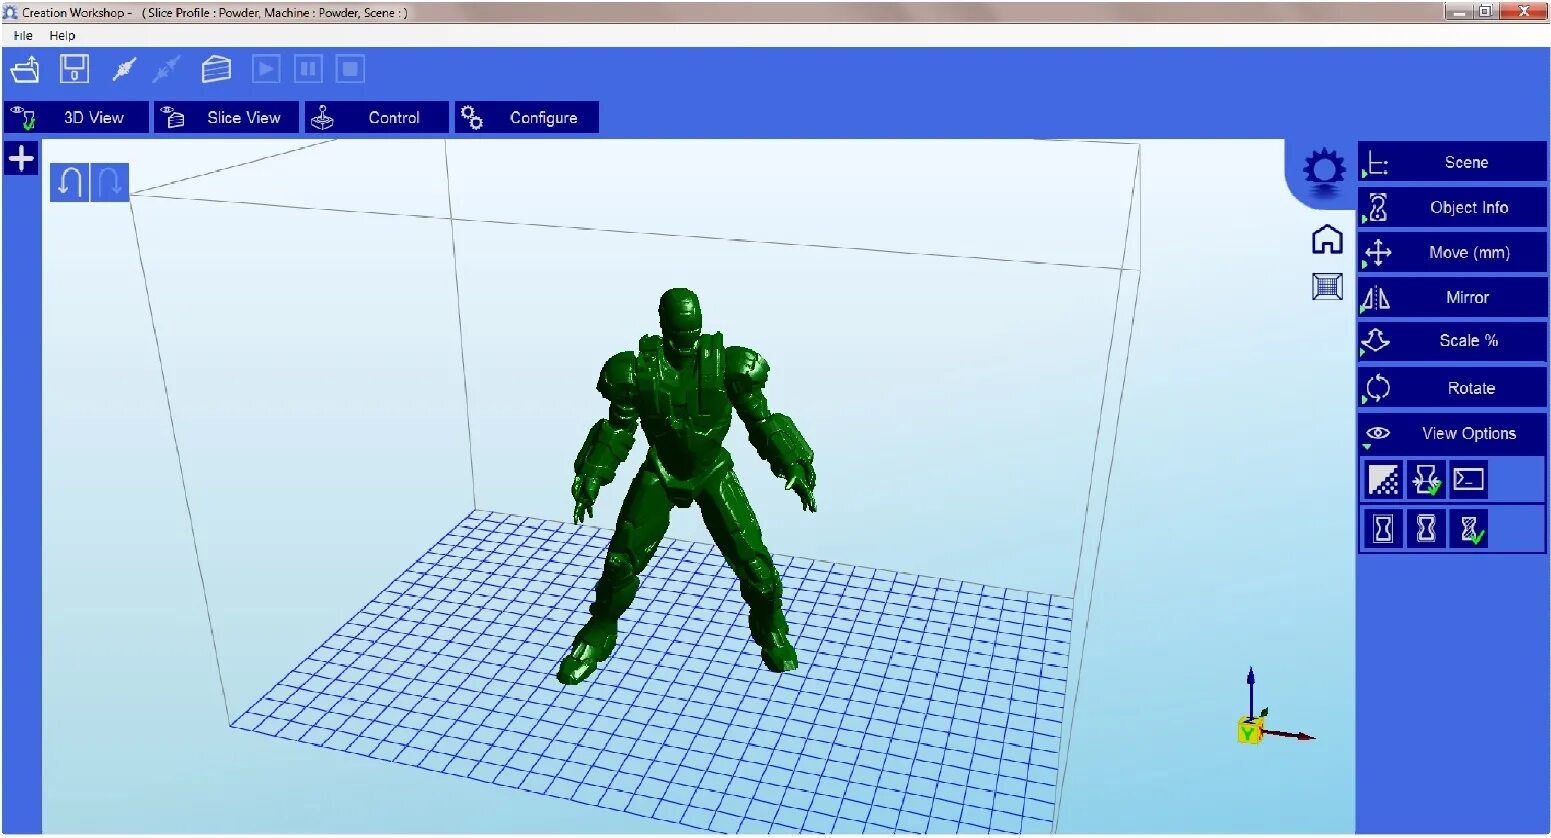Click the greyed-out disconnect plug icon

(x=166, y=69)
